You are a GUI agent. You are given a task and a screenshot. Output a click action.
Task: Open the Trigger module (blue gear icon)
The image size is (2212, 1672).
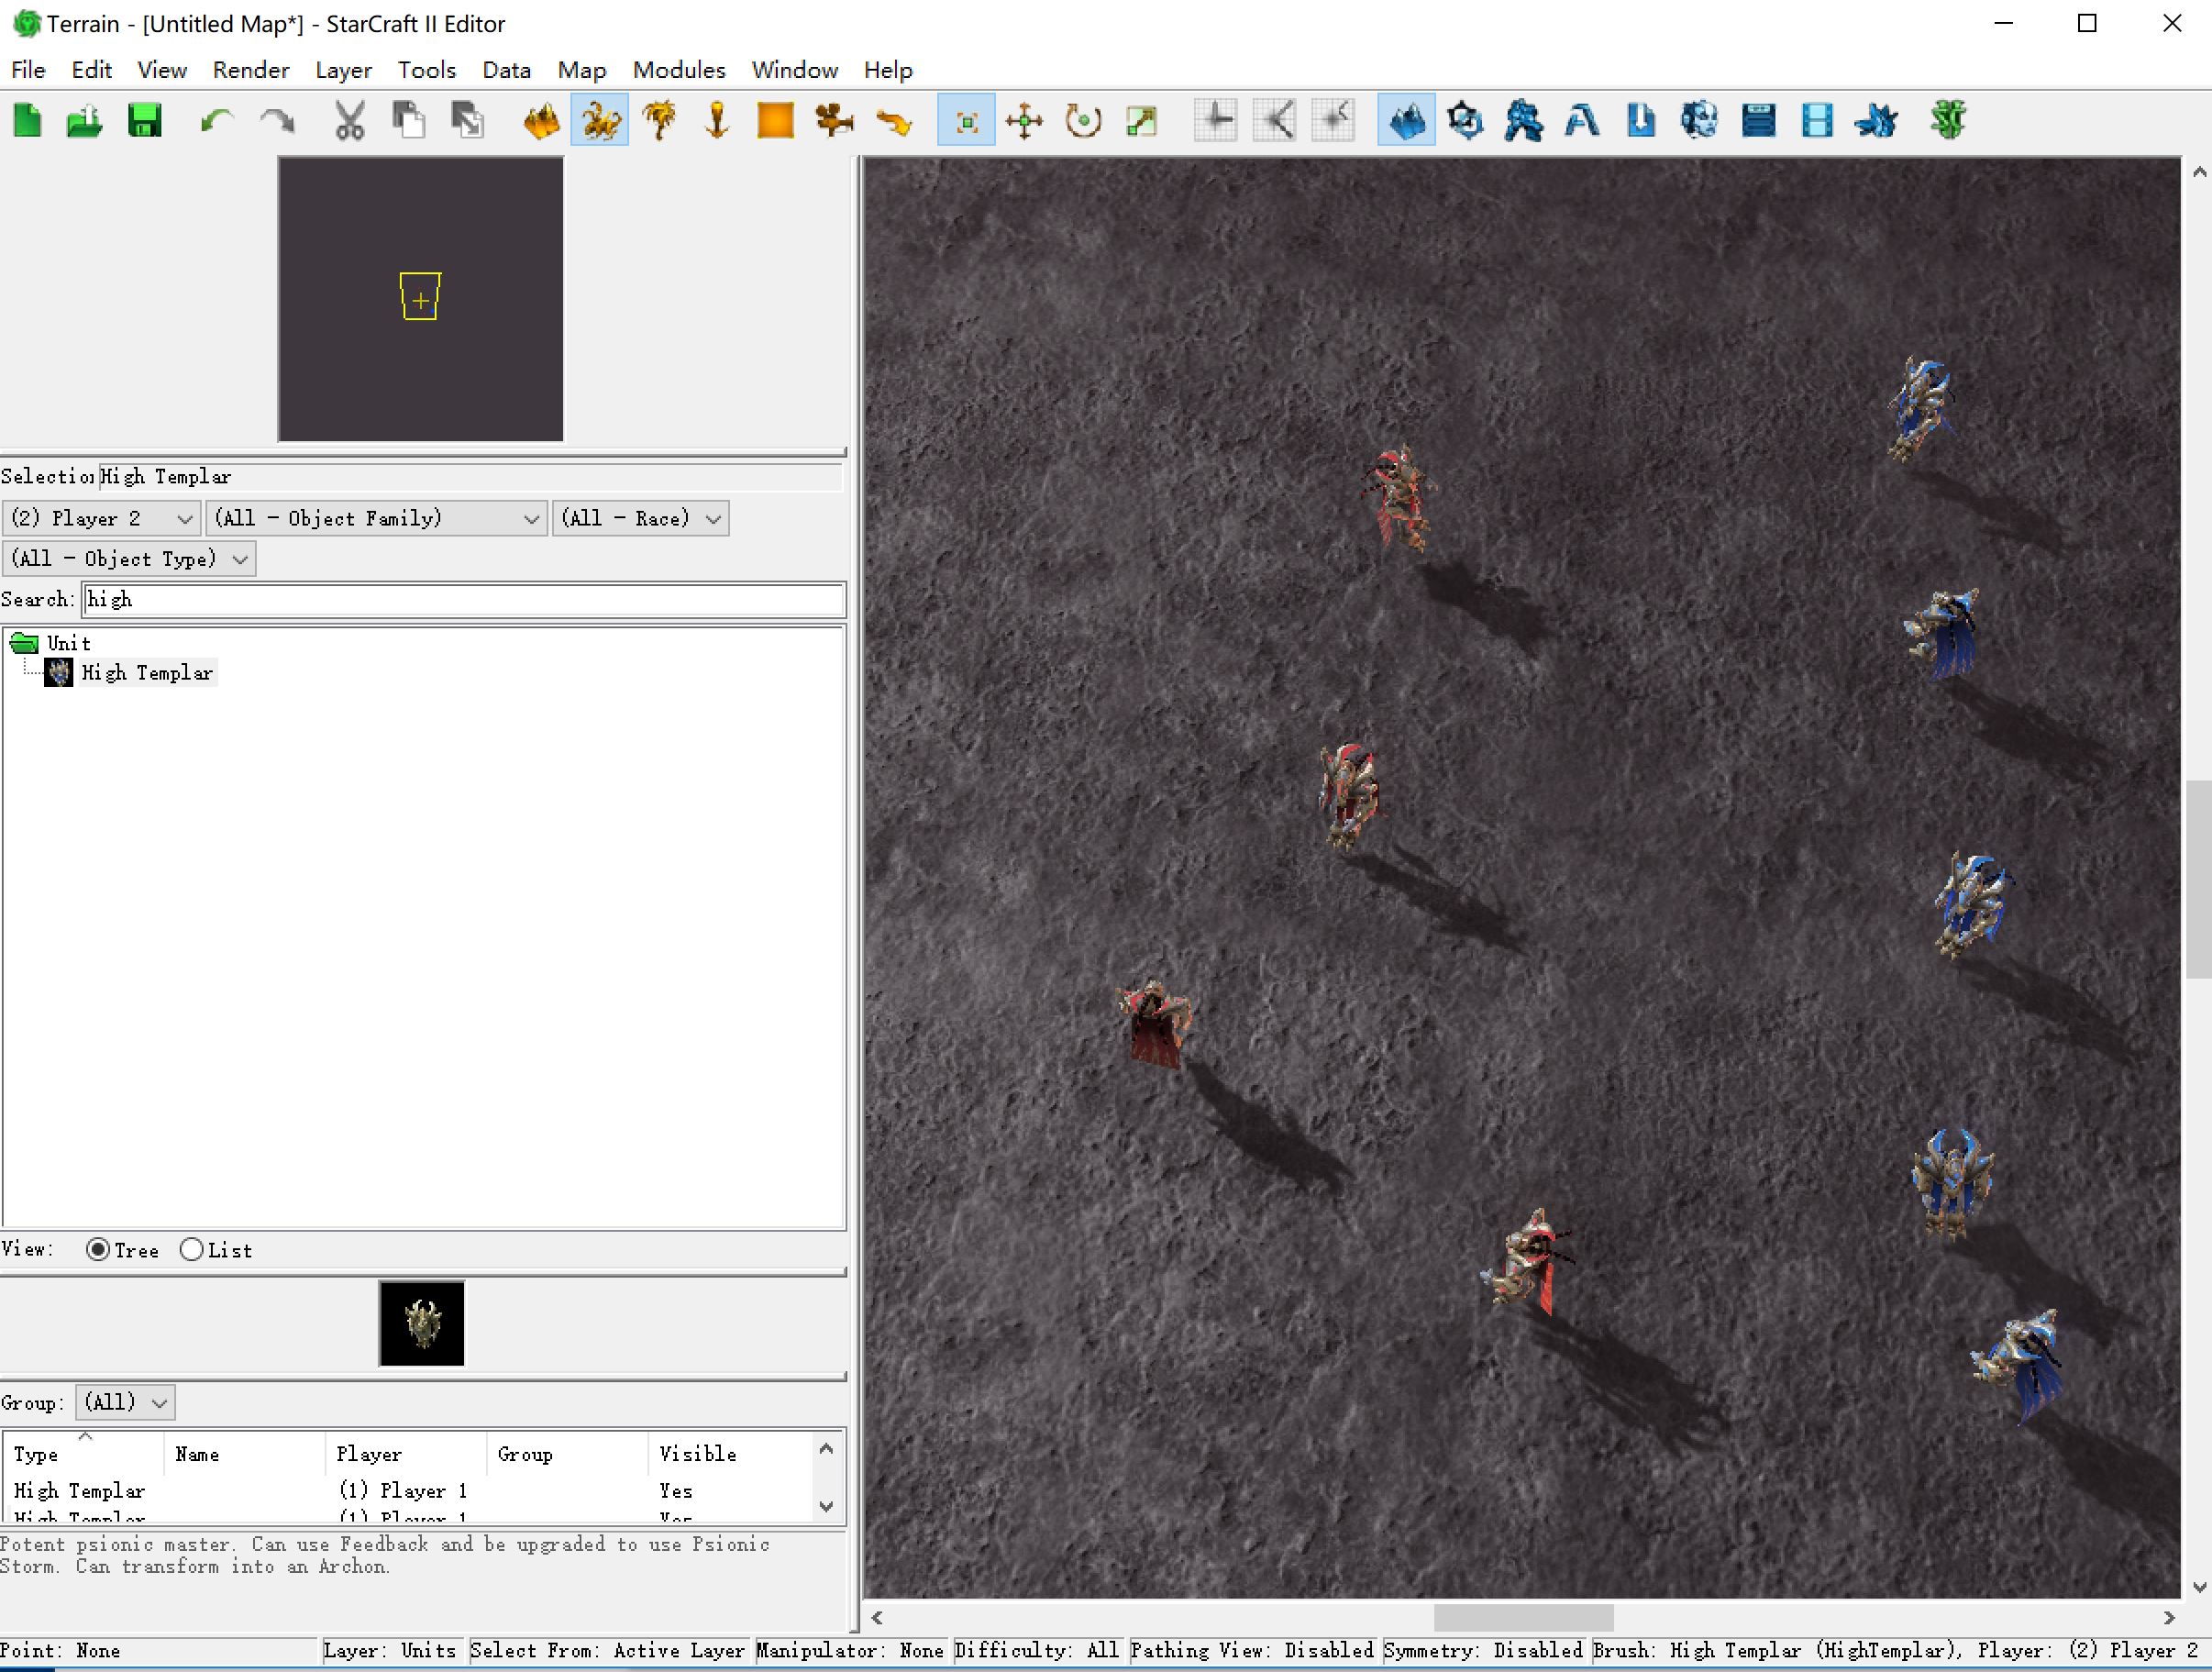(x=1465, y=121)
